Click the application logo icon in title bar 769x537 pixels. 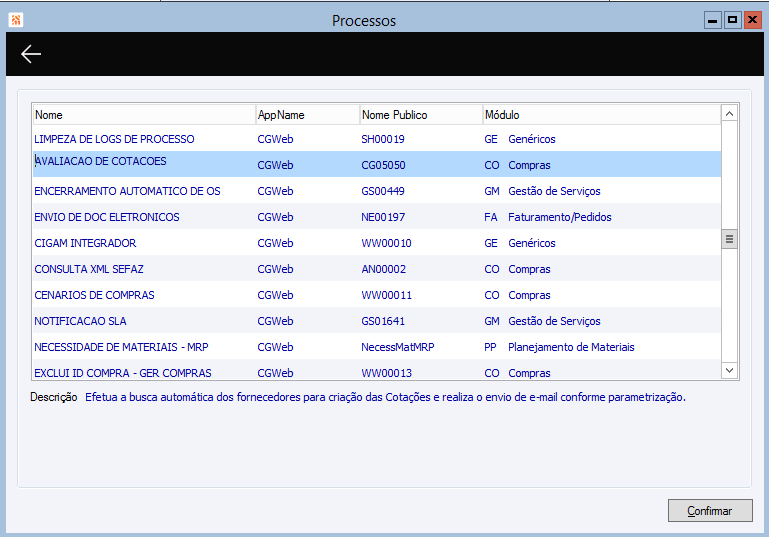(16, 20)
